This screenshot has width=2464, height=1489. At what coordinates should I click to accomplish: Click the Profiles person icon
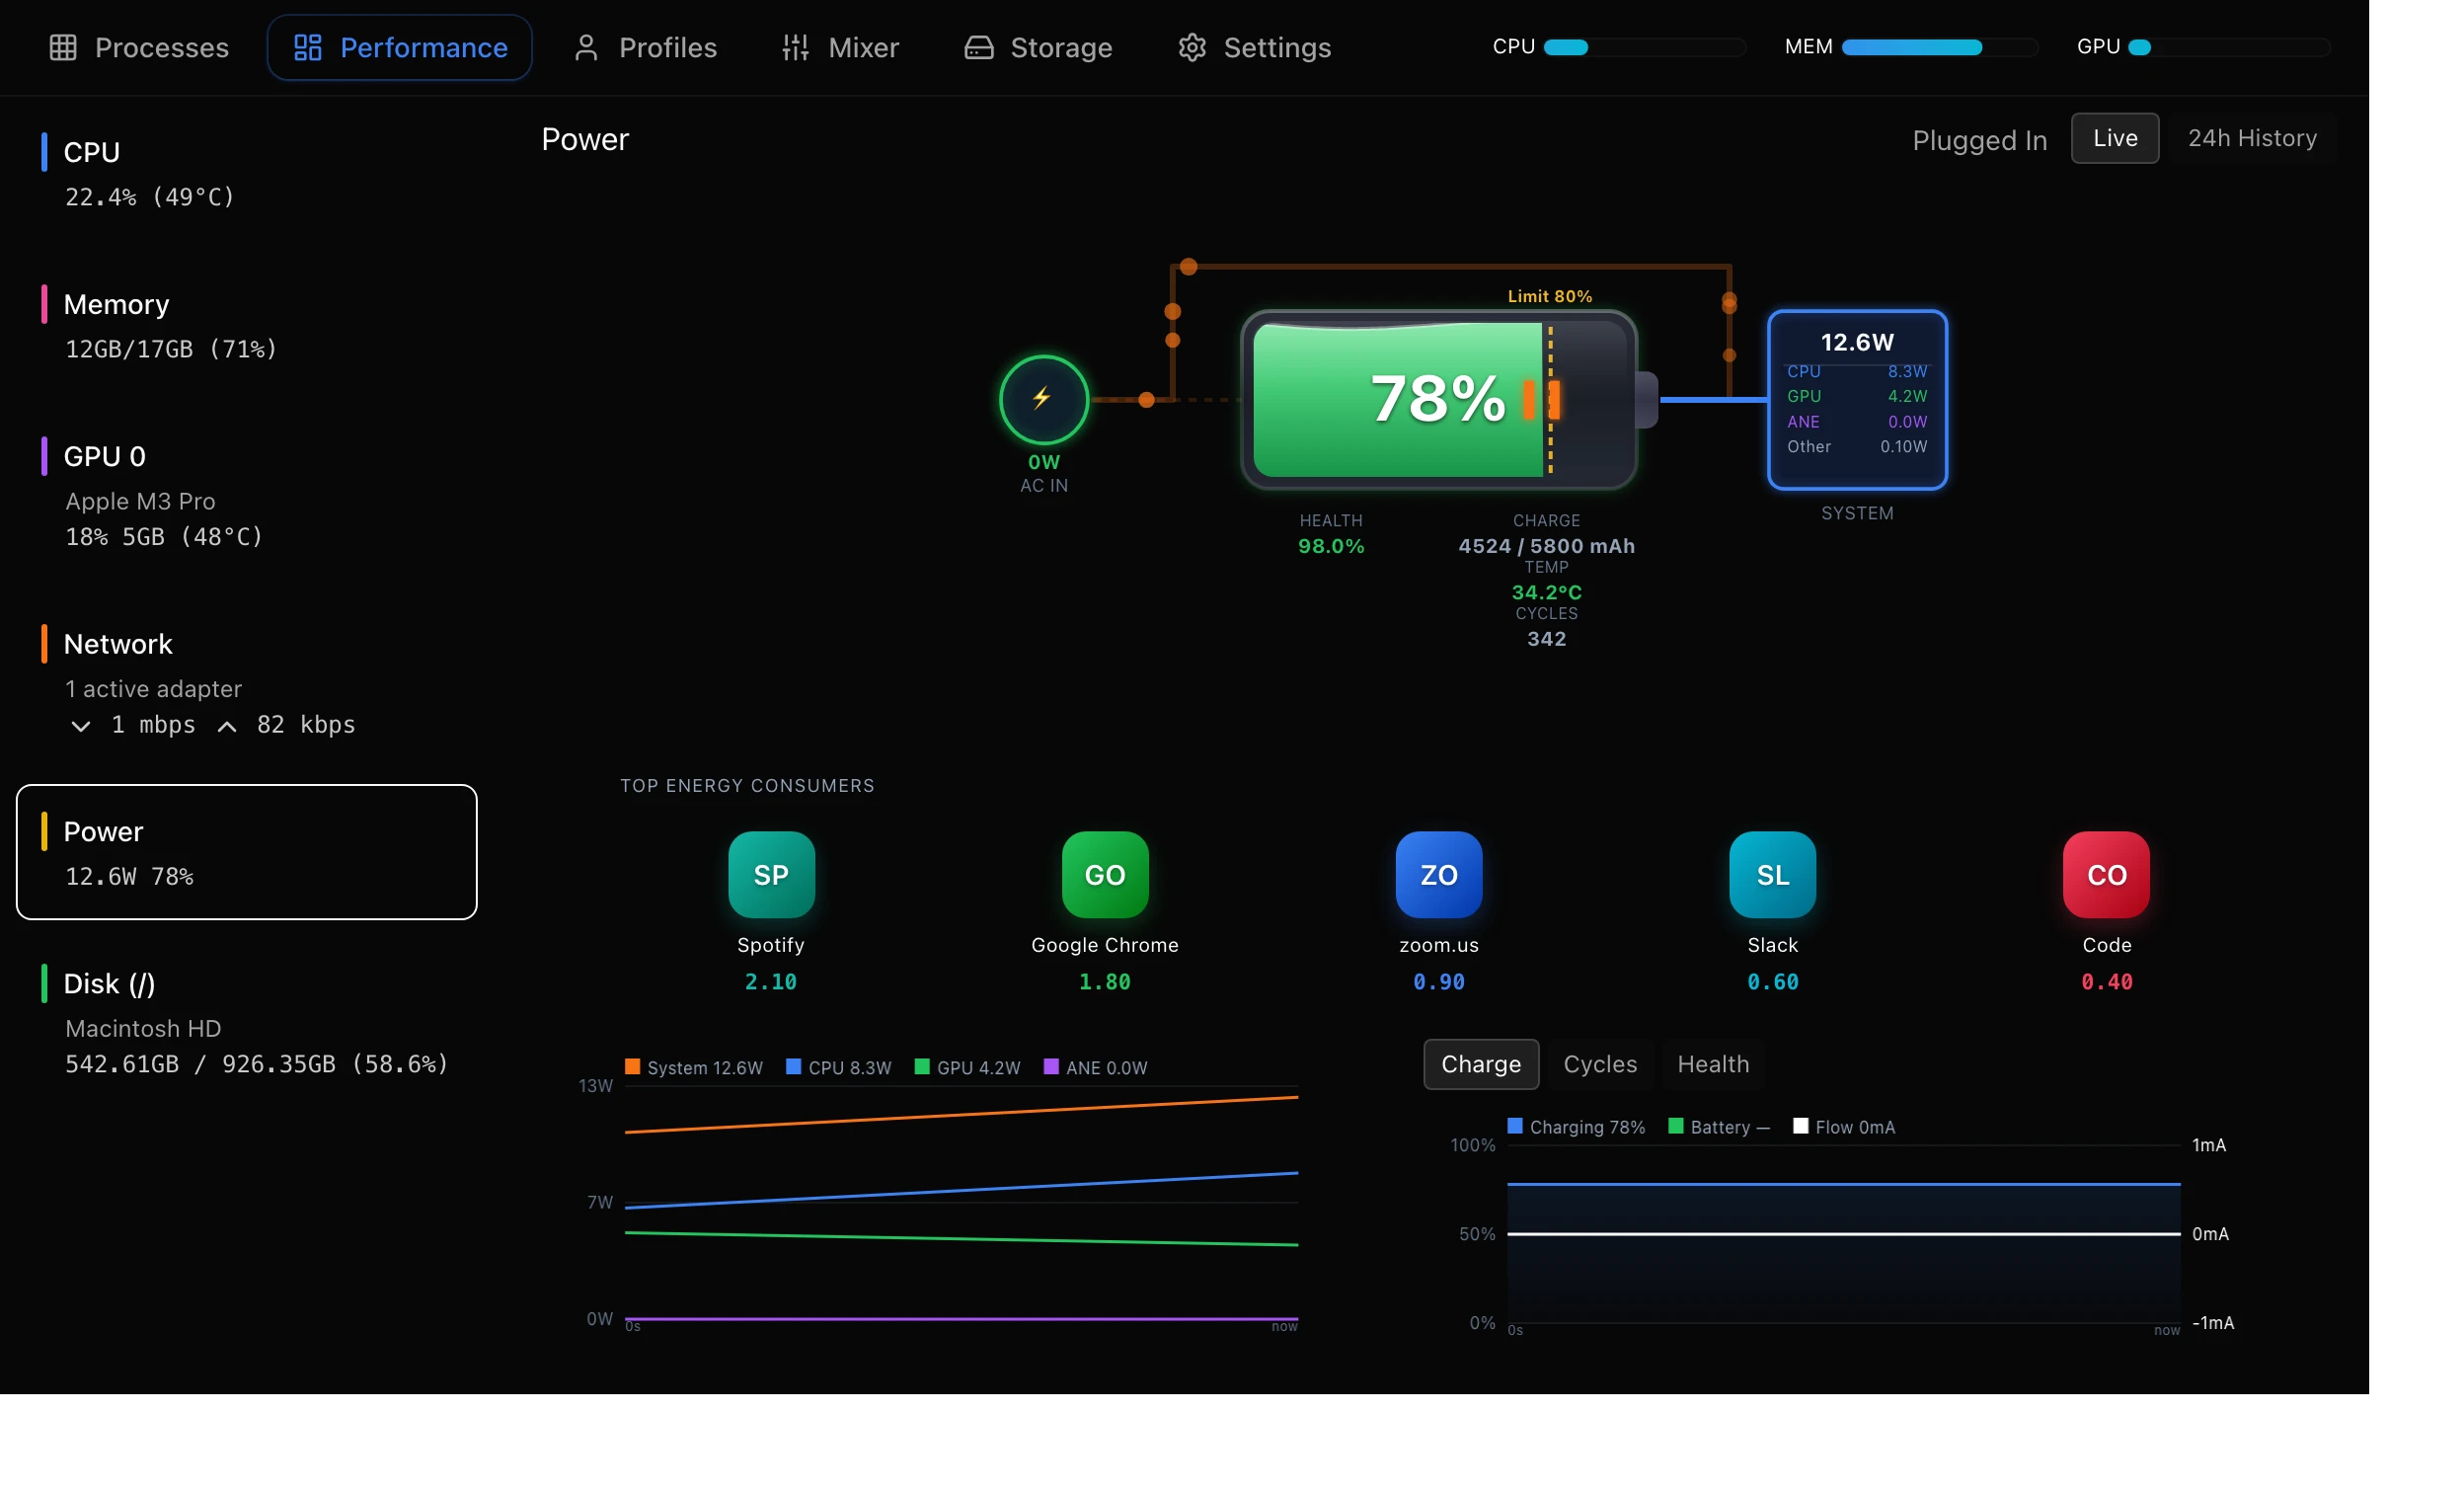[587, 47]
